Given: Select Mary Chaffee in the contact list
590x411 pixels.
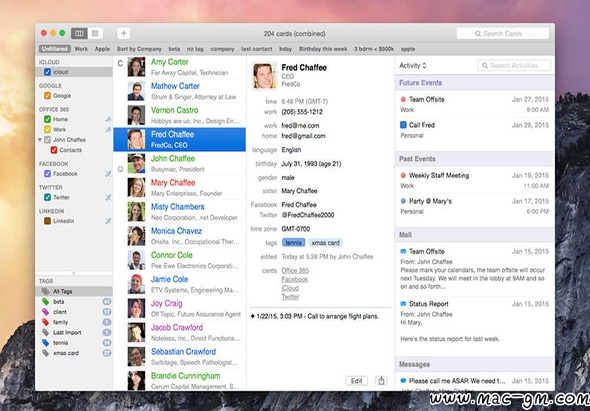Looking at the screenshot, I should click(180, 187).
